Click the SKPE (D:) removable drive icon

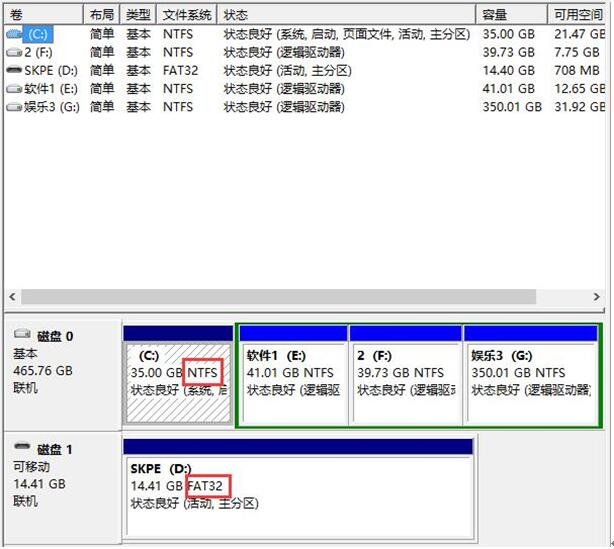pyautogui.click(x=13, y=70)
